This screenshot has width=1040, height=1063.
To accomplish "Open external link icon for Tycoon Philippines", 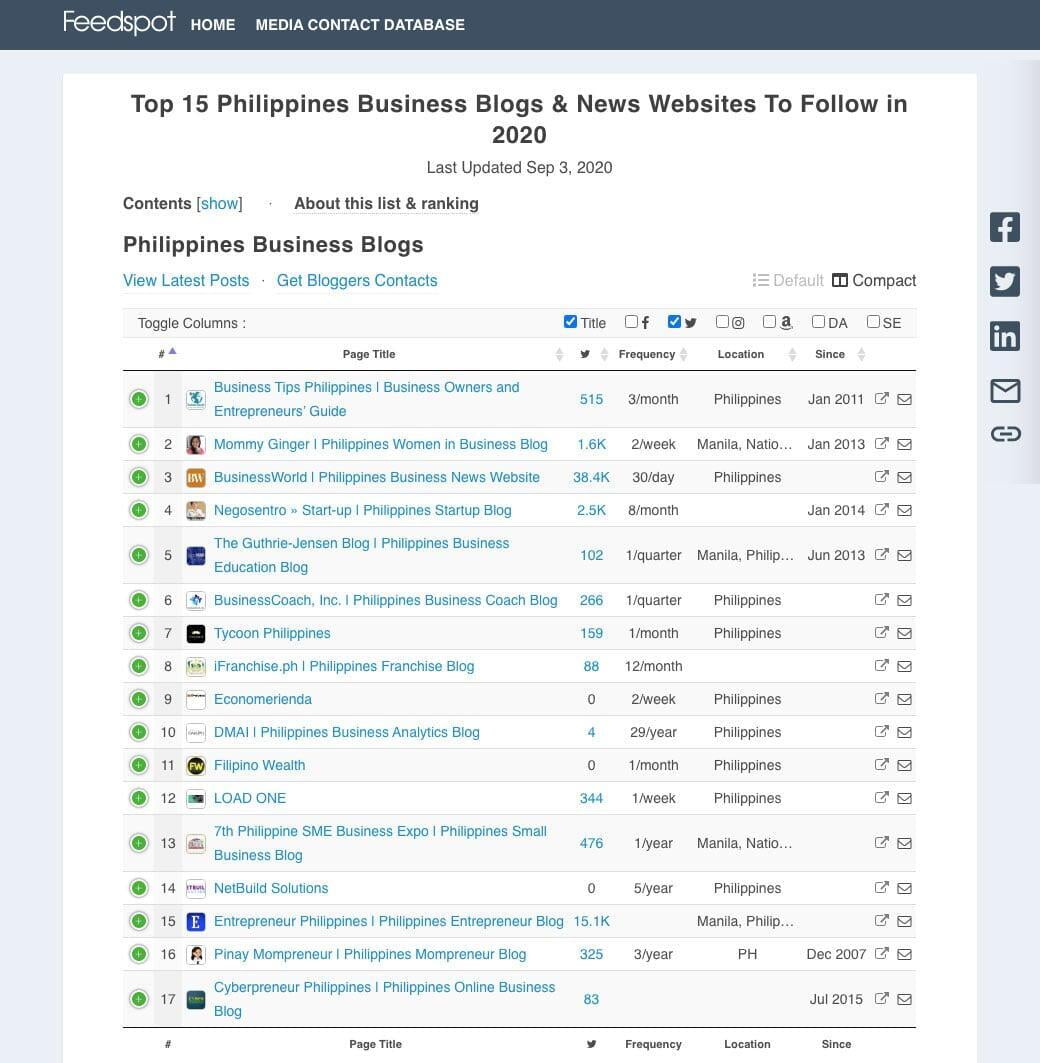I will click(x=881, y=633).
